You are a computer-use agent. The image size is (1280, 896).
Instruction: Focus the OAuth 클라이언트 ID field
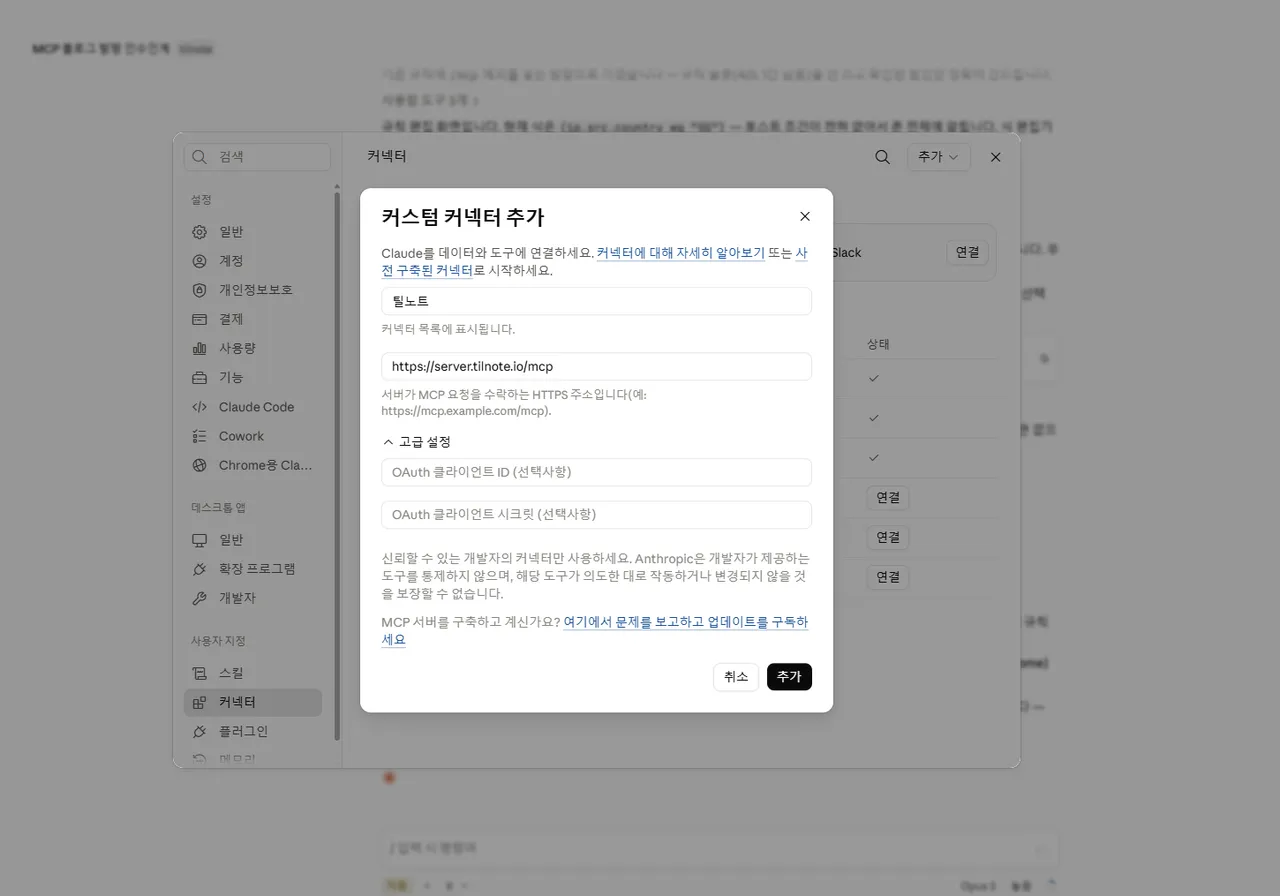596,472
